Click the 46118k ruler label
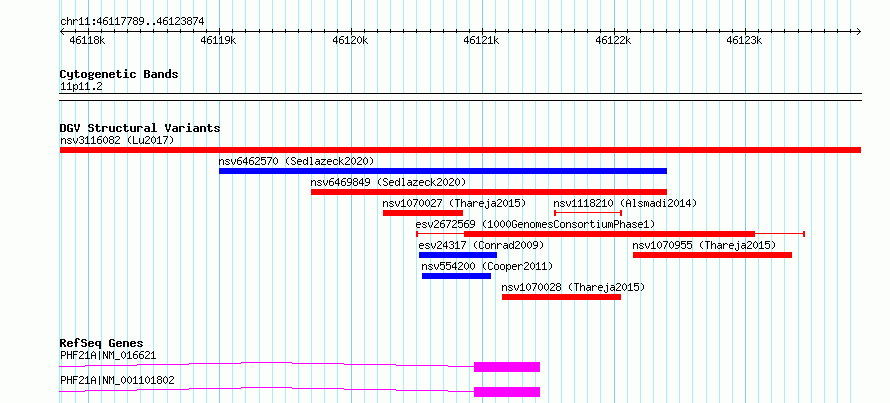The width and height of the screenshot is (890, 403). [87, 41]
